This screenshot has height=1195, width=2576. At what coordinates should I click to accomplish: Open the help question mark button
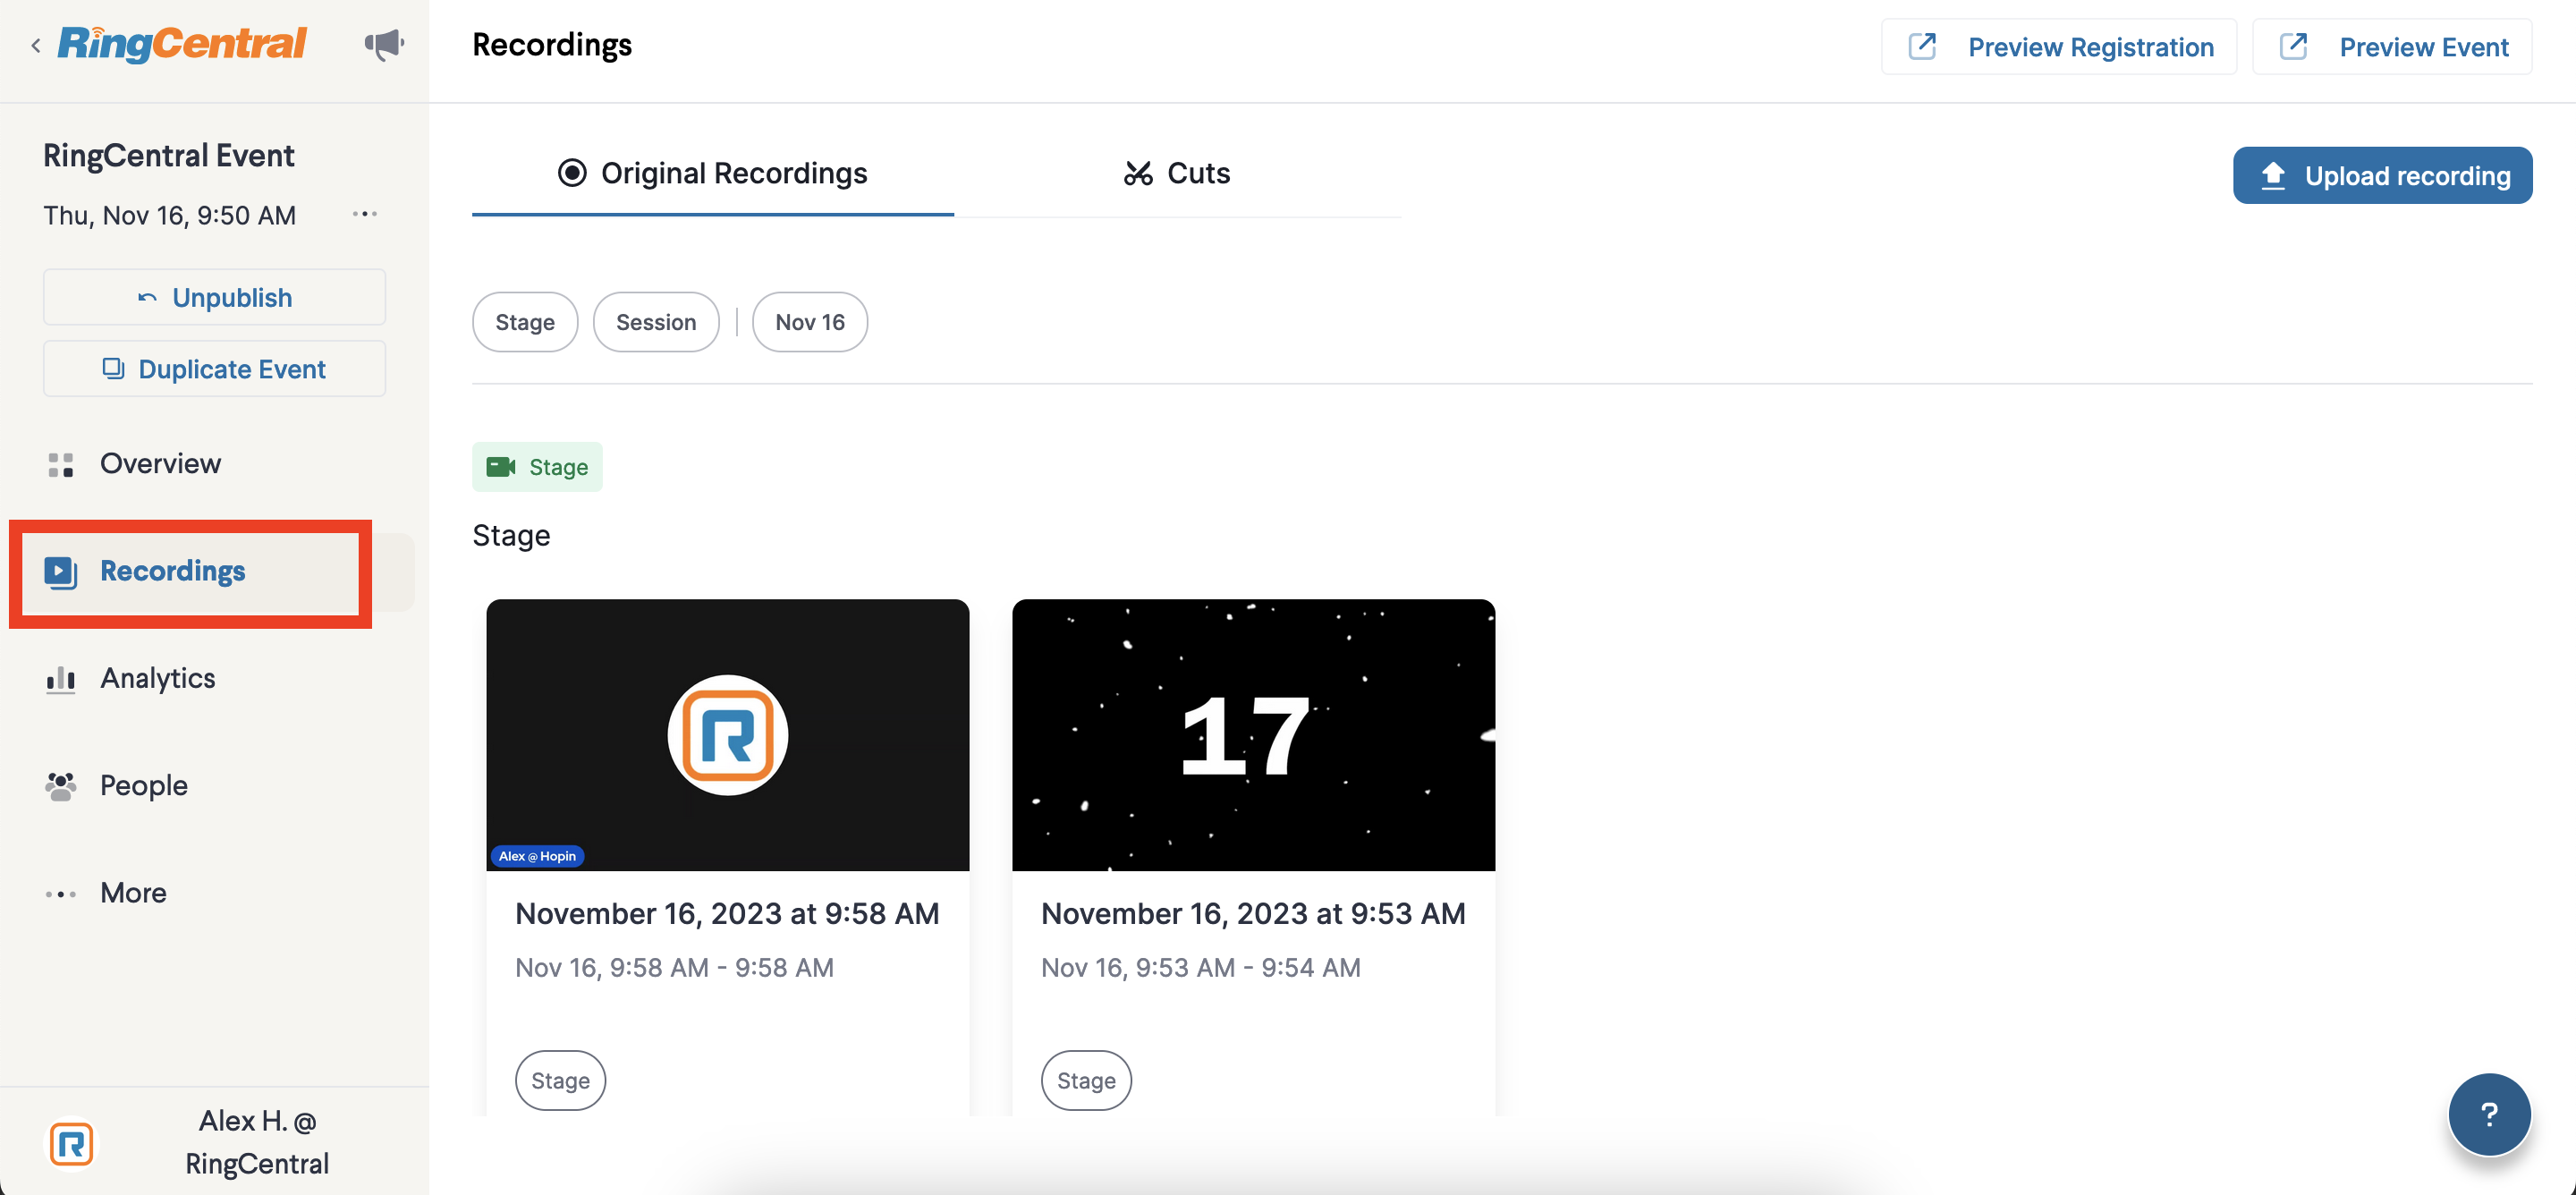(x=2489, y=1114)
